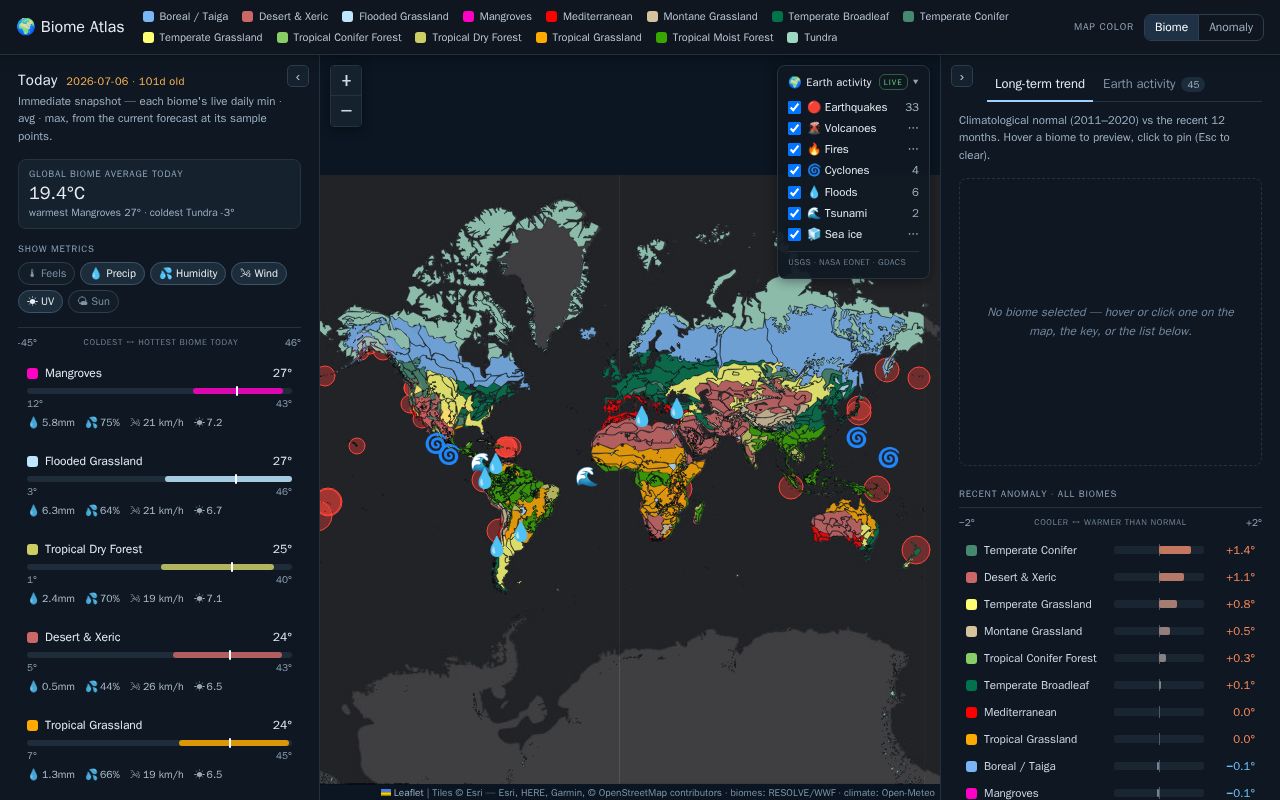Select Tropical Moist Forest legend entry
This screenshot has height=800, width=1280.
[714, 37]
